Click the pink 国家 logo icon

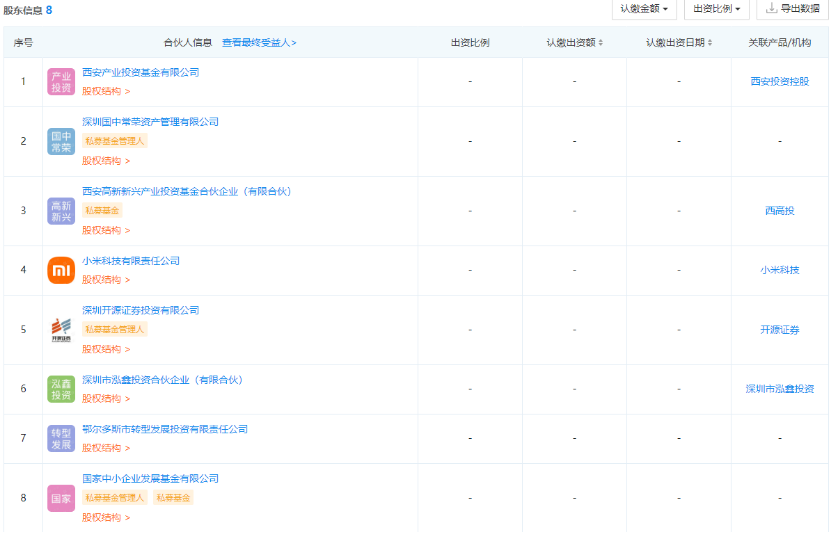(61, 498)
